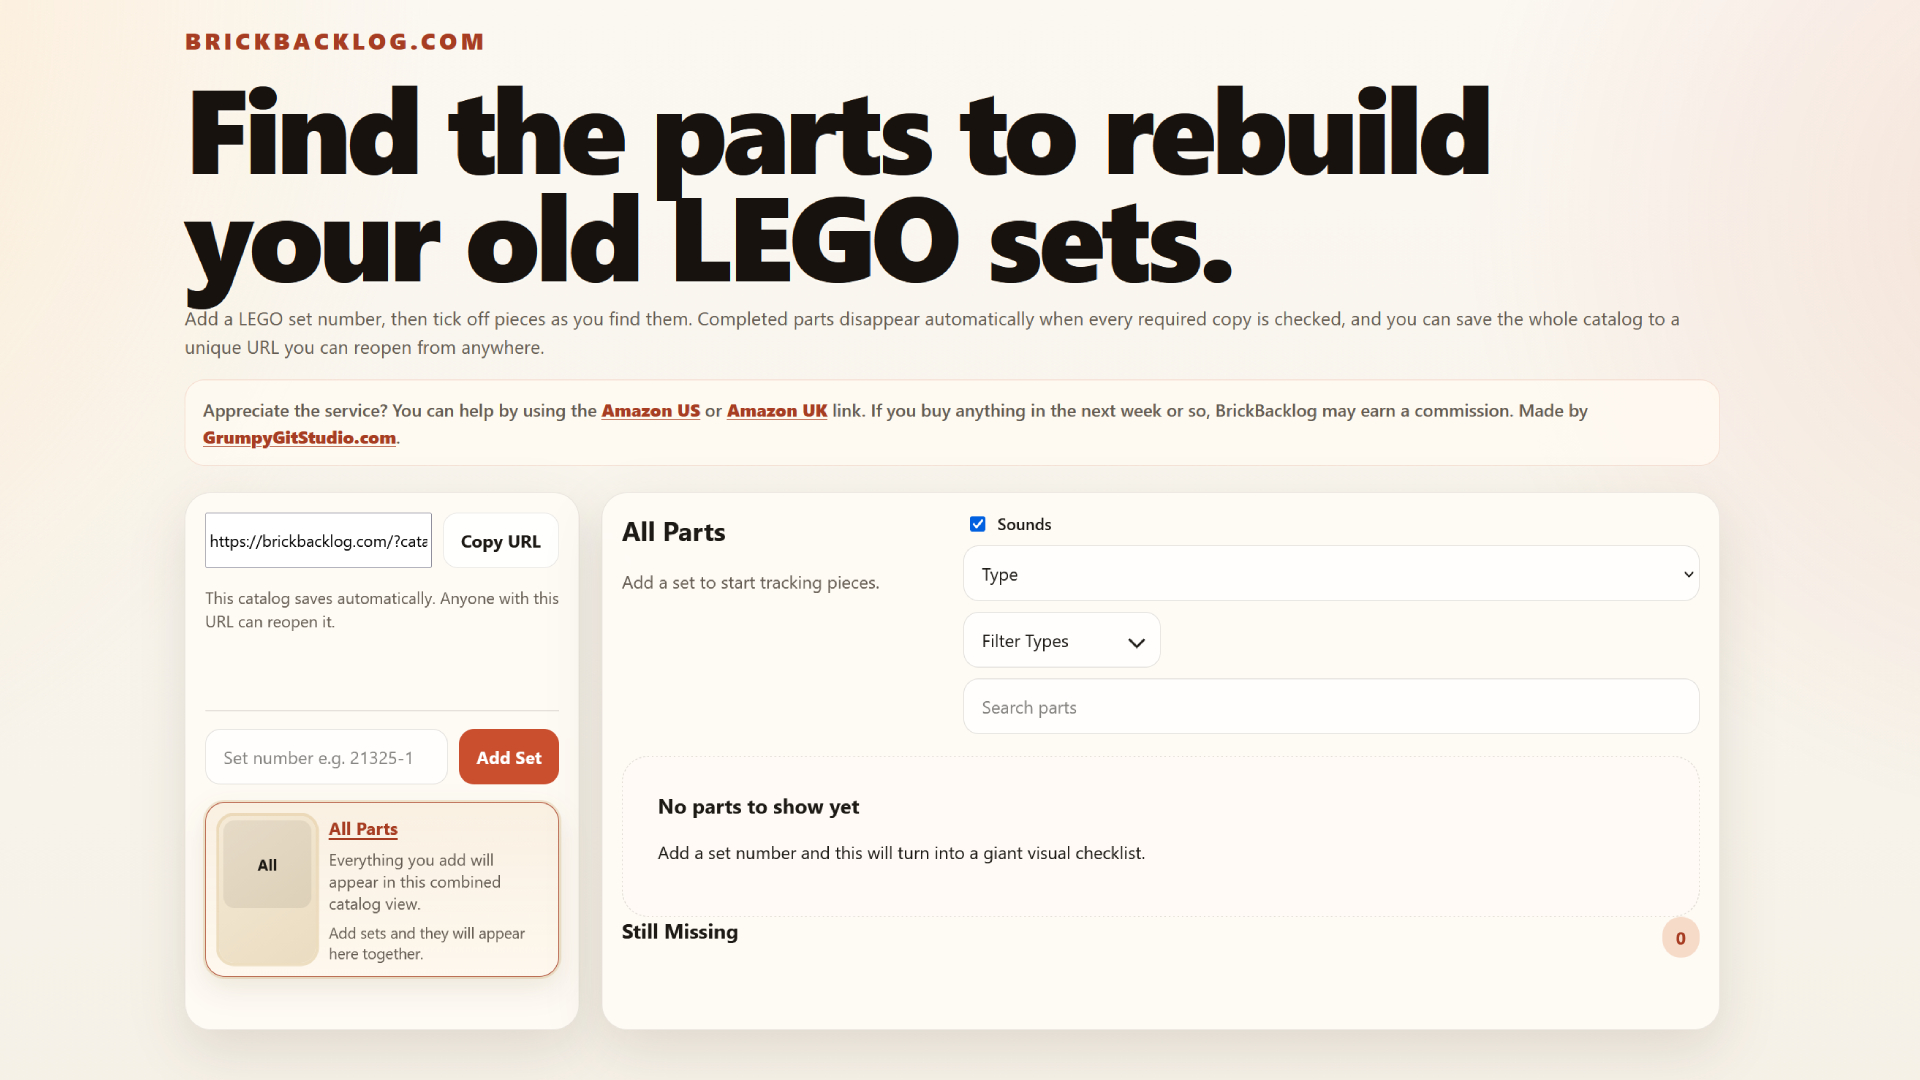Click the Search parts field
This screenshot has width=1920, height=1080.
(x=1329, y=706)
